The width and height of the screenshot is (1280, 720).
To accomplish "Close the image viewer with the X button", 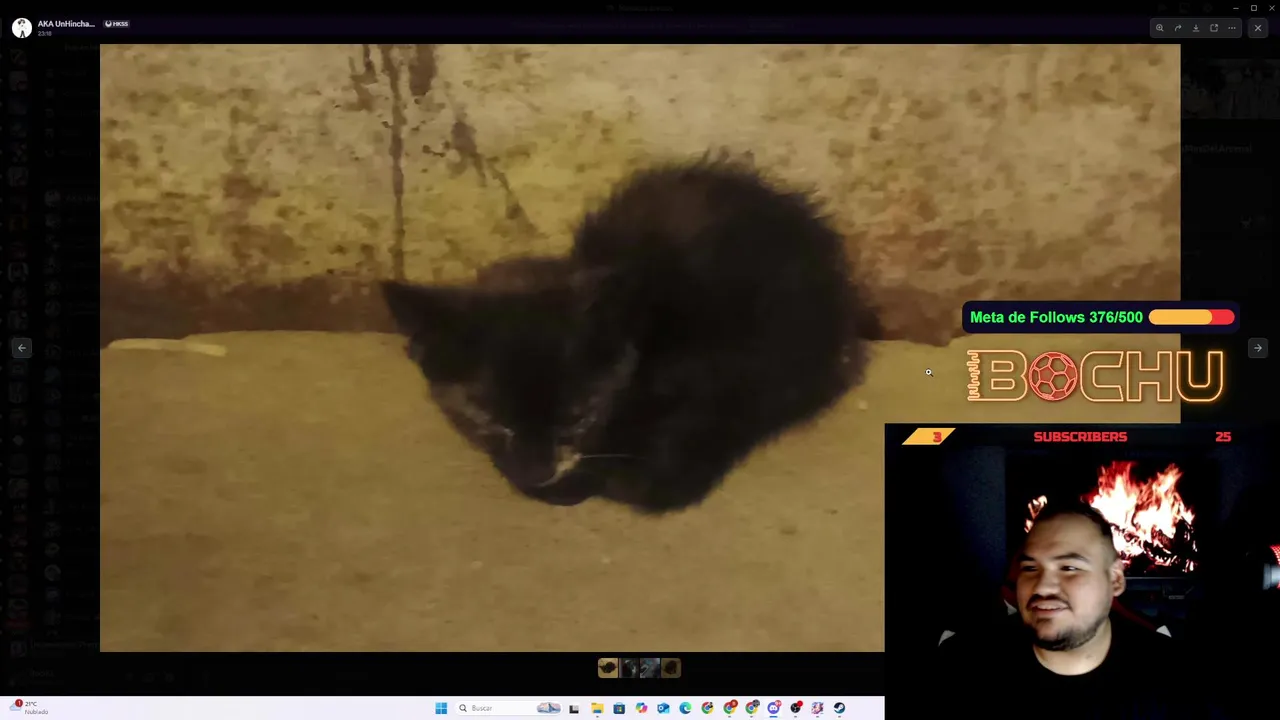I will pos(1257,28).
